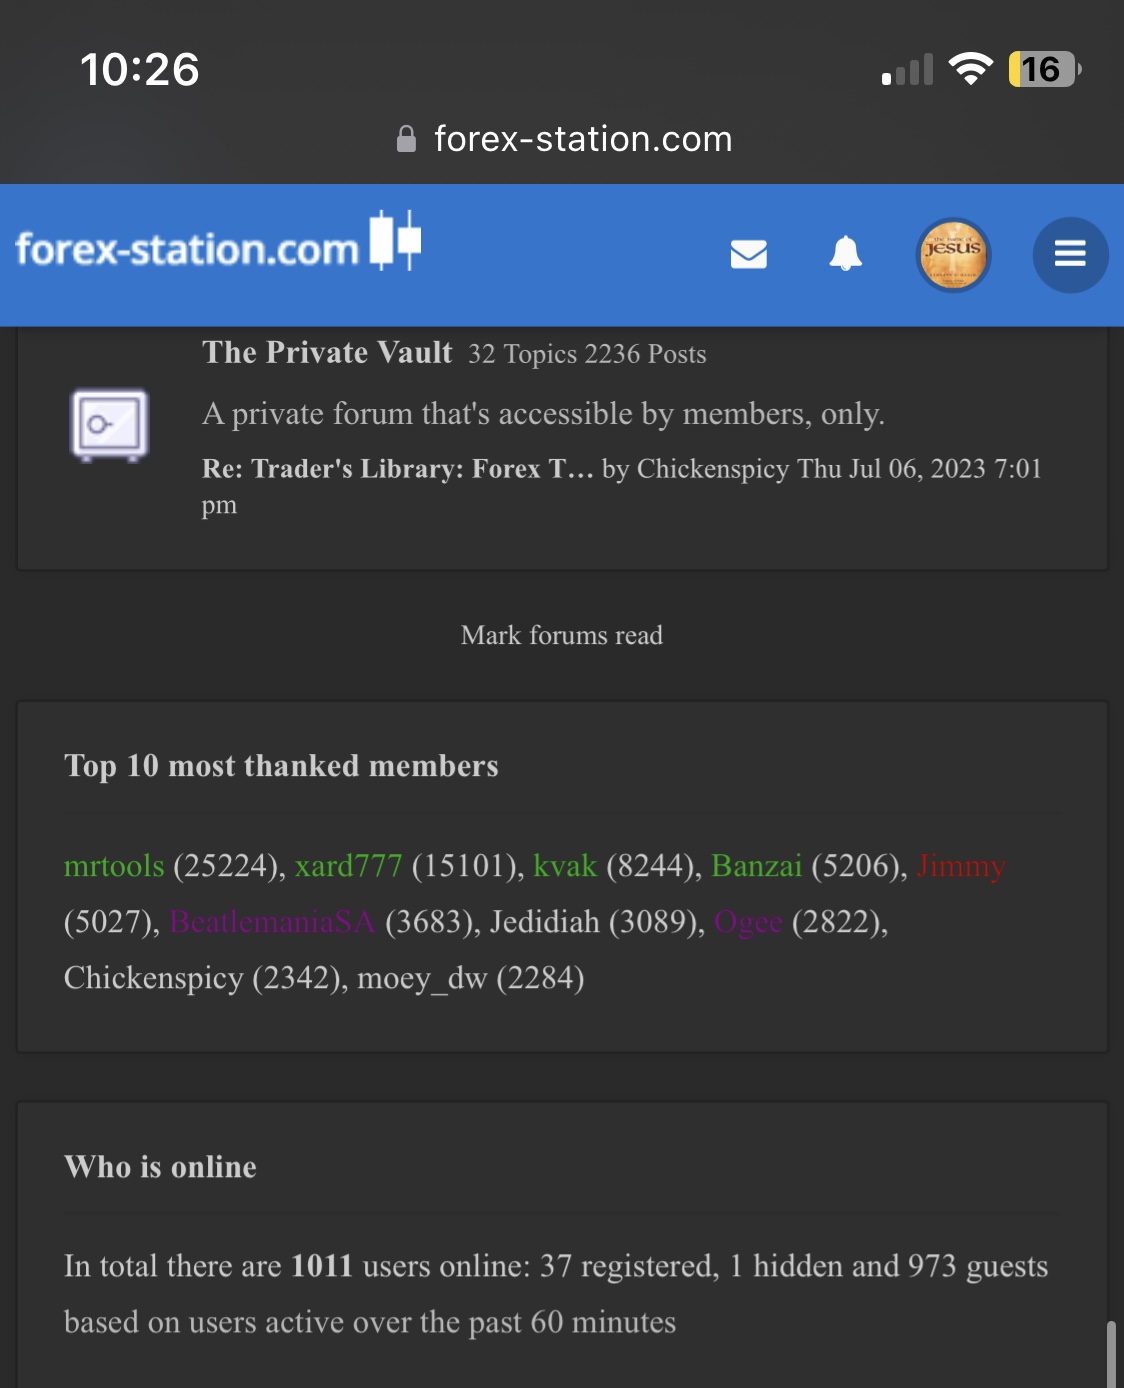Viewport: 1124px width, 1388px height.
Task: Tap Ogee in the thanked list
Action: [x=748, y=922]
